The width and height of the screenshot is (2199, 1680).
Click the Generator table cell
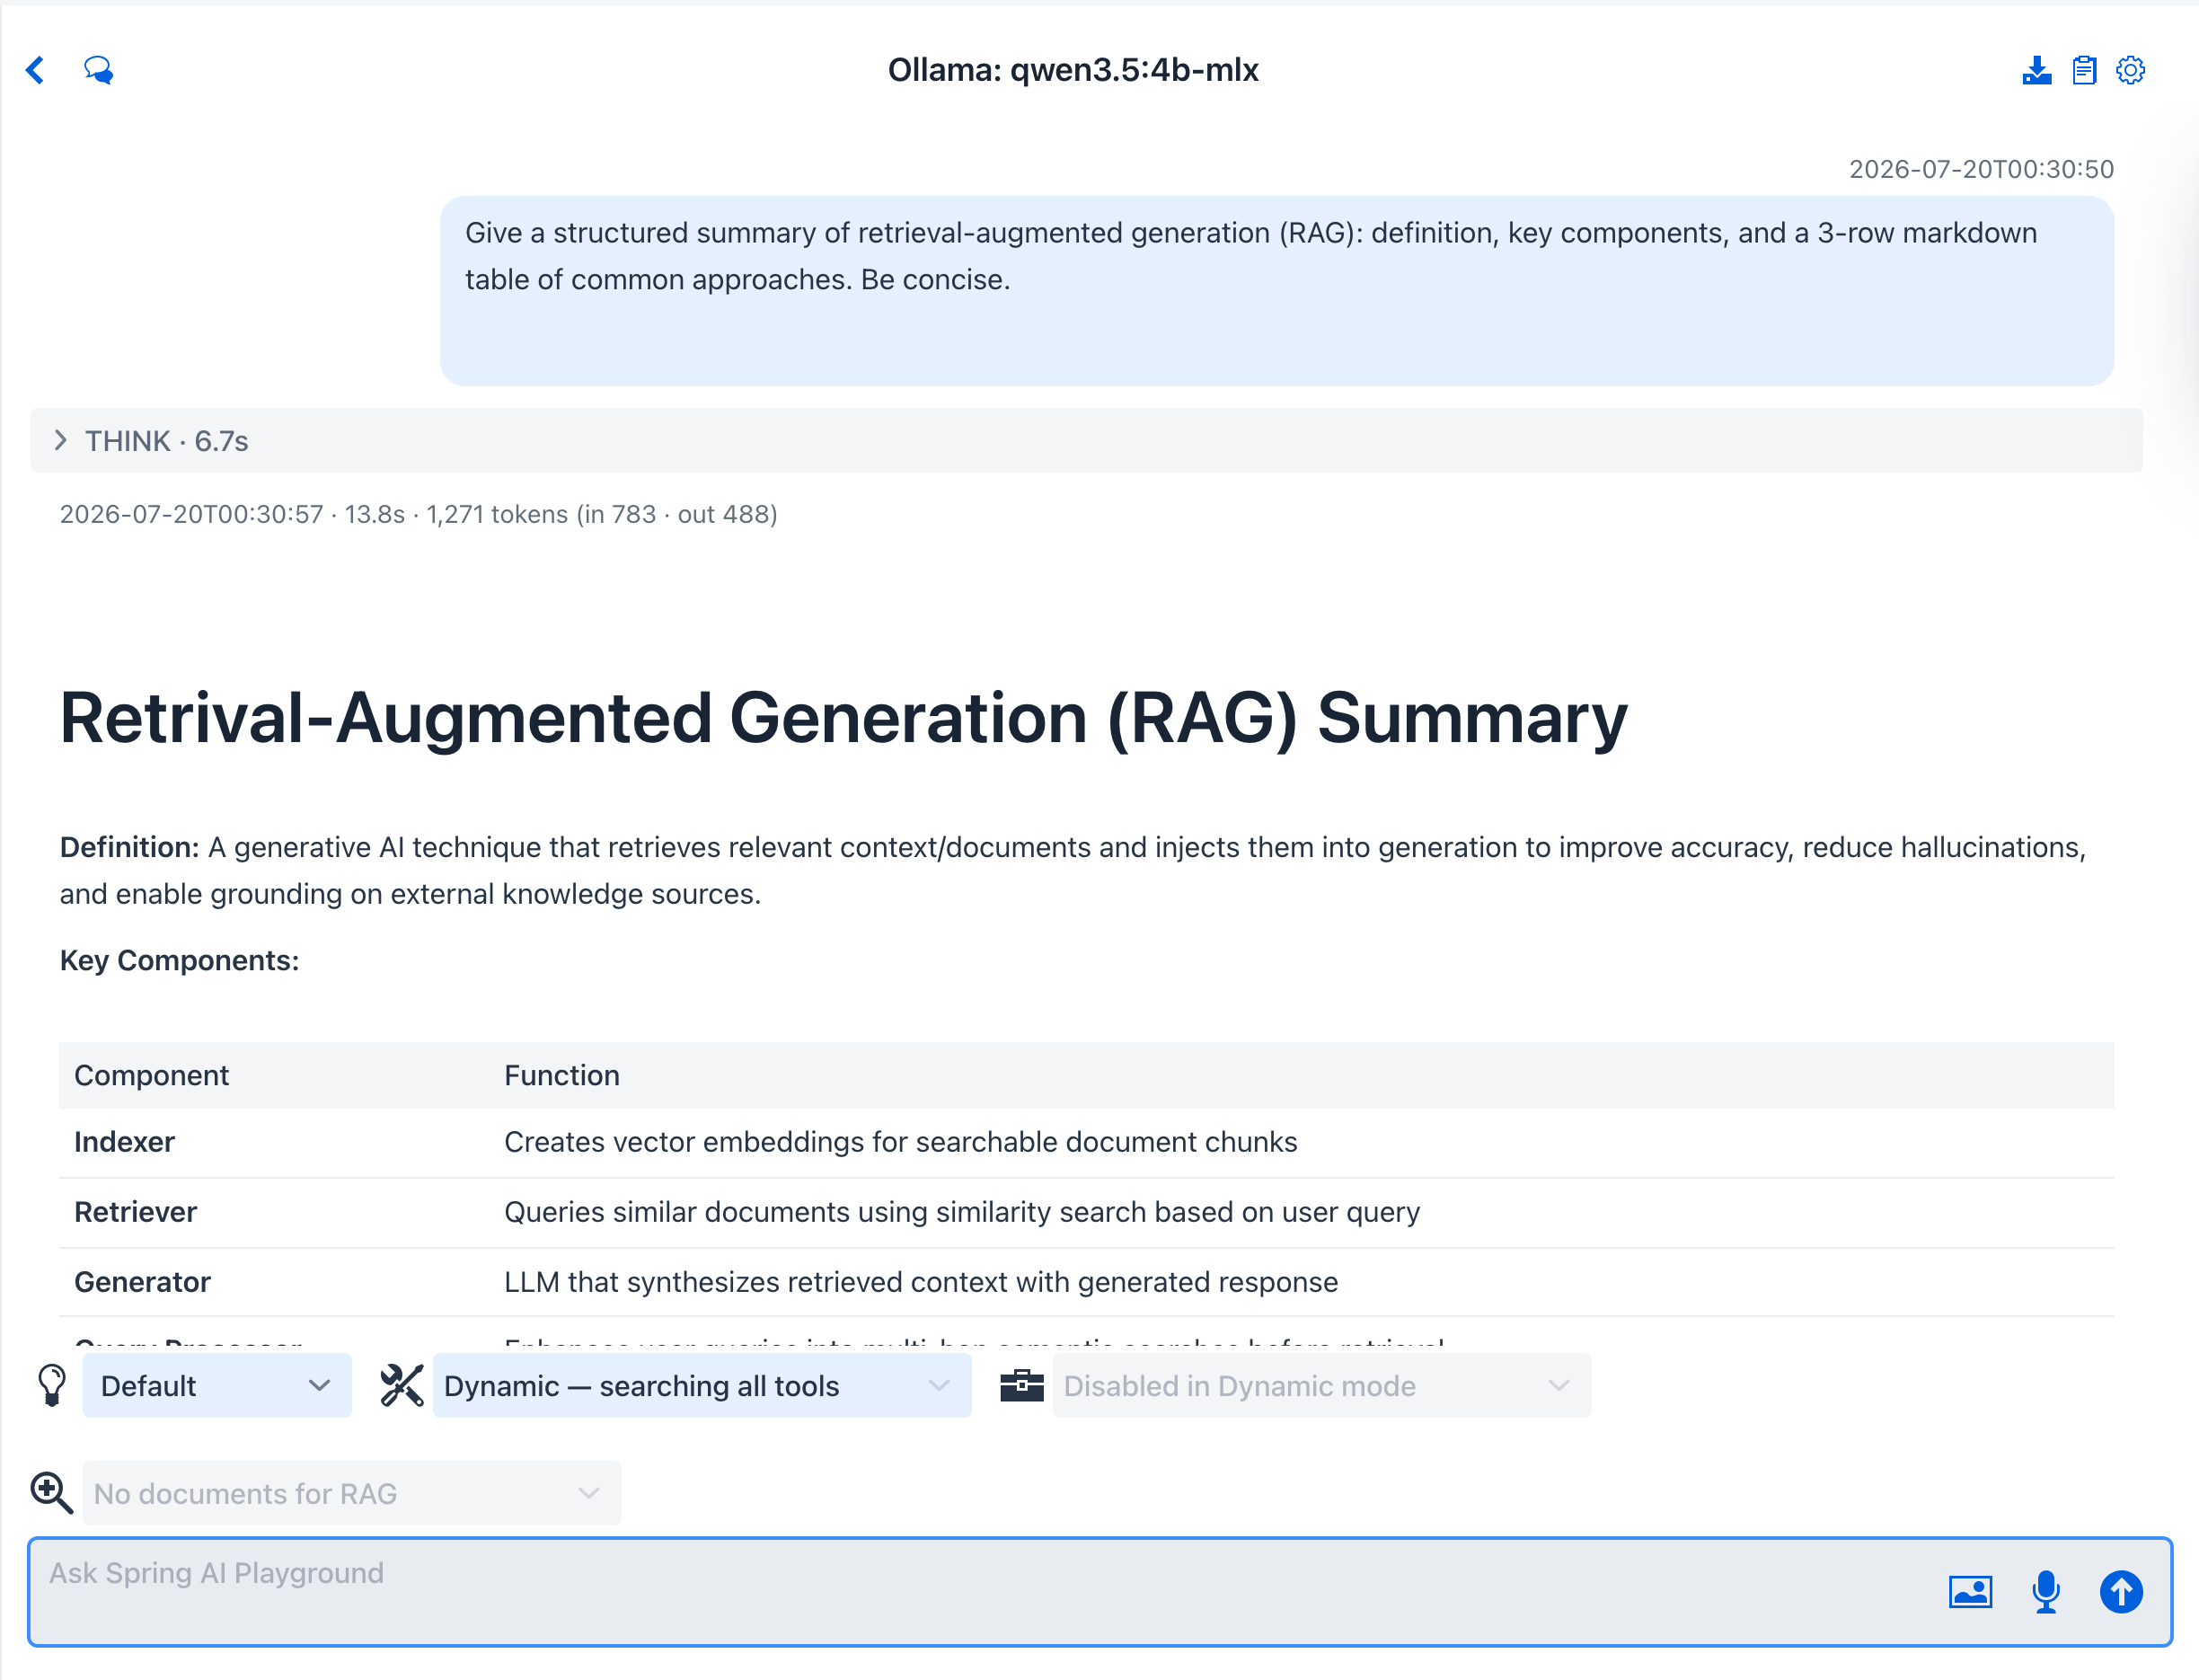pyautogui.click(x=142, y=1282)
